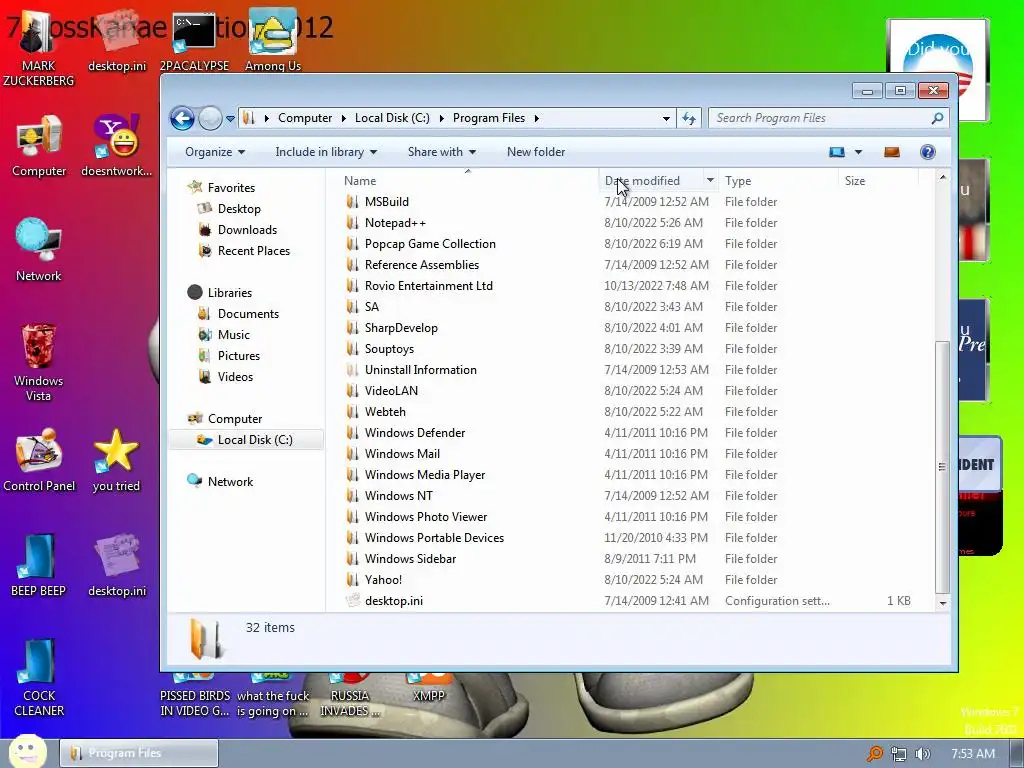Click Program Files taskbar button
This screenshot has width=1024, height=768.
[x=139, y=753]
